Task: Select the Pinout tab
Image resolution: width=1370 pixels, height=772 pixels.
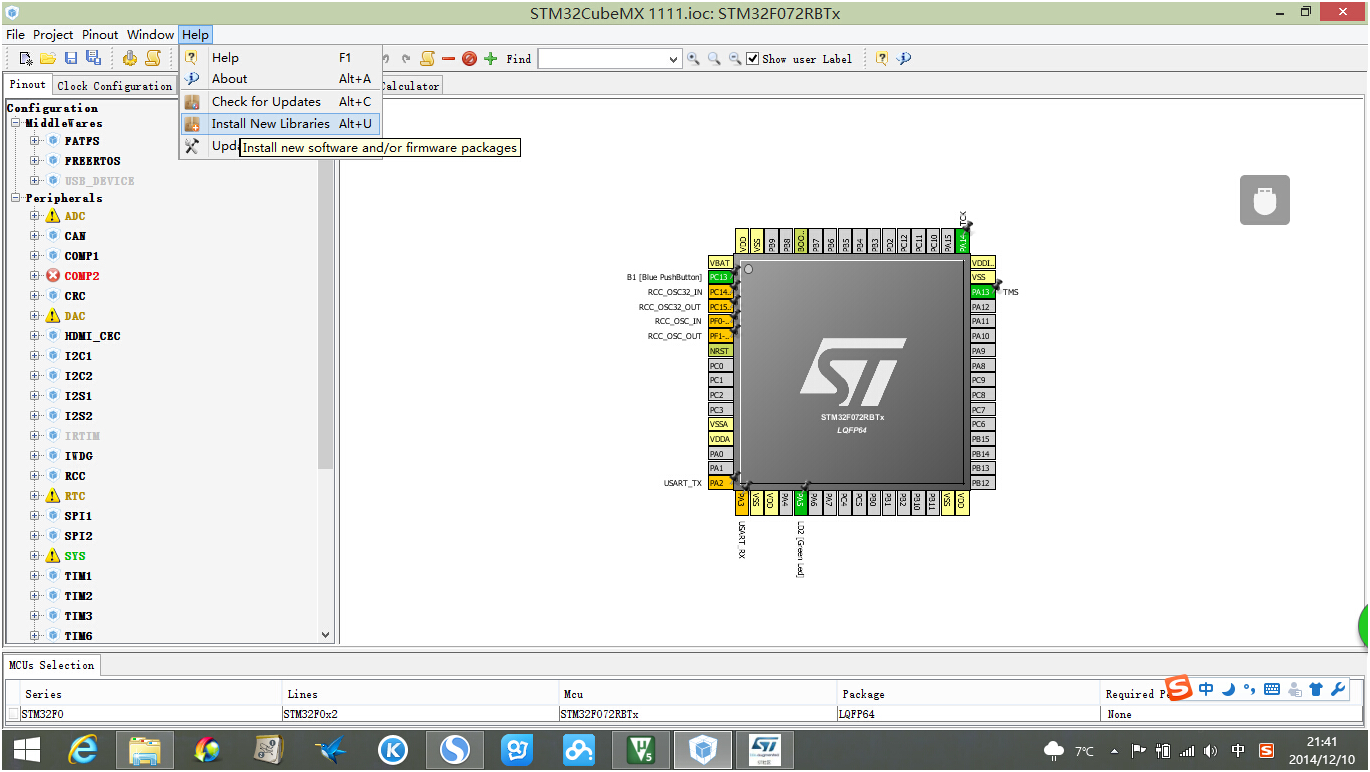Action: click(28, 85)
